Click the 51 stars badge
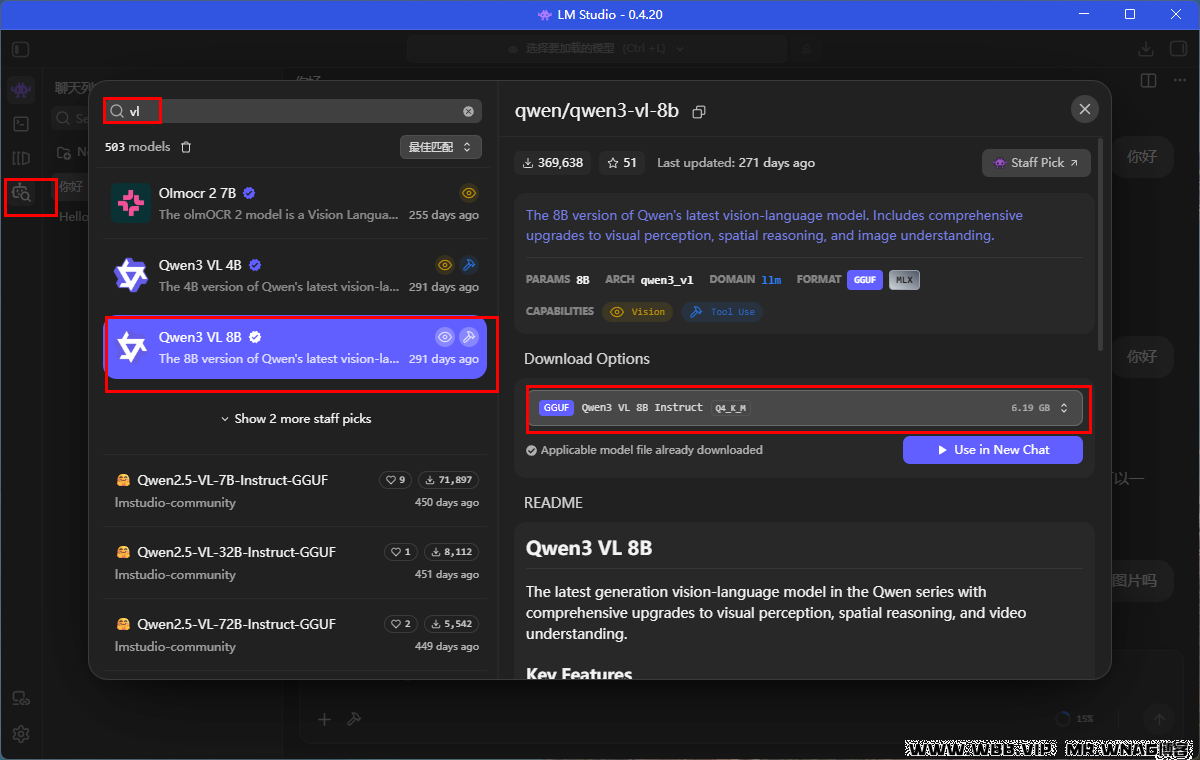 point(621,163)
